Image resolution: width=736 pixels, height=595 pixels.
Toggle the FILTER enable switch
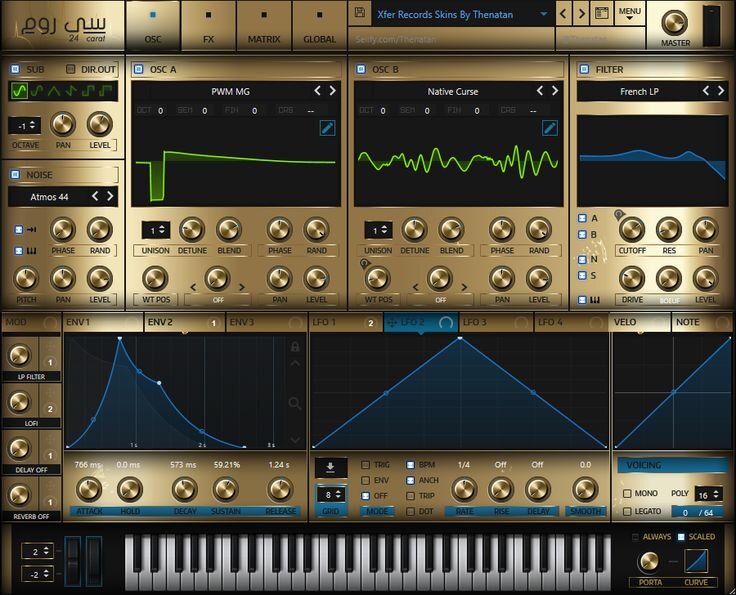click(x=584, y=69)
